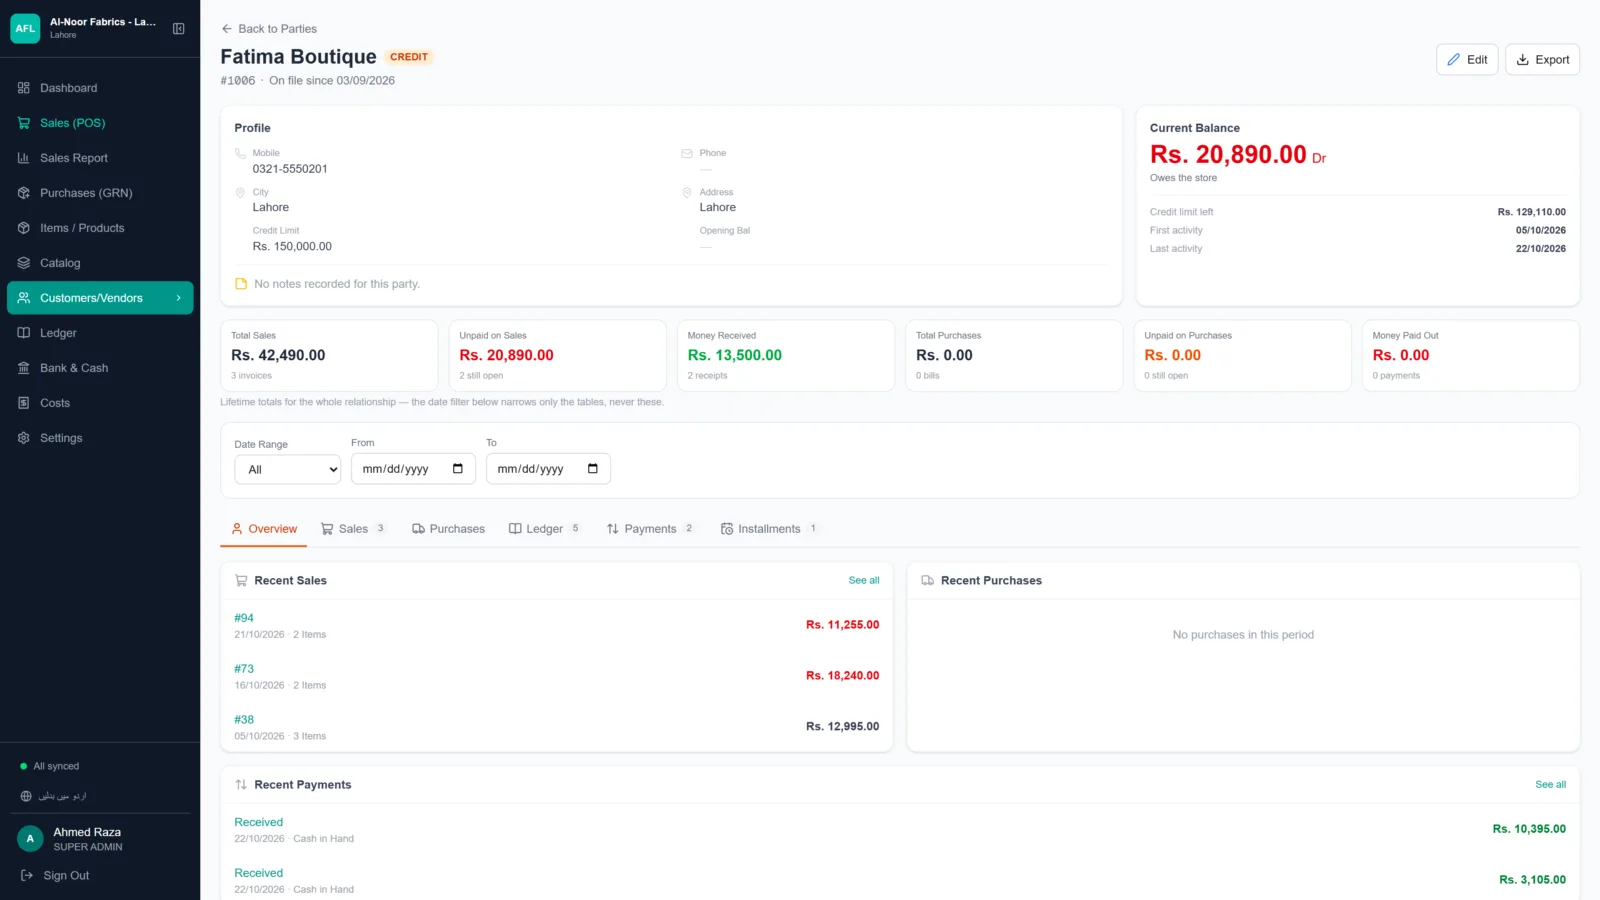Click the AFL store logo
This screenshot has width=1600, height=900.
(25, 29)
